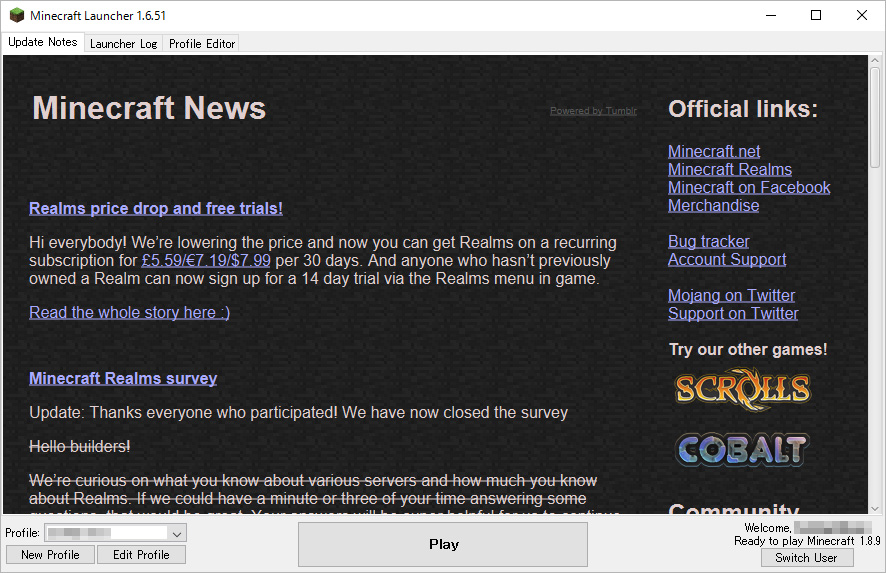Click the Play button
Screen dimensions: 886x573
pos(443,544)
